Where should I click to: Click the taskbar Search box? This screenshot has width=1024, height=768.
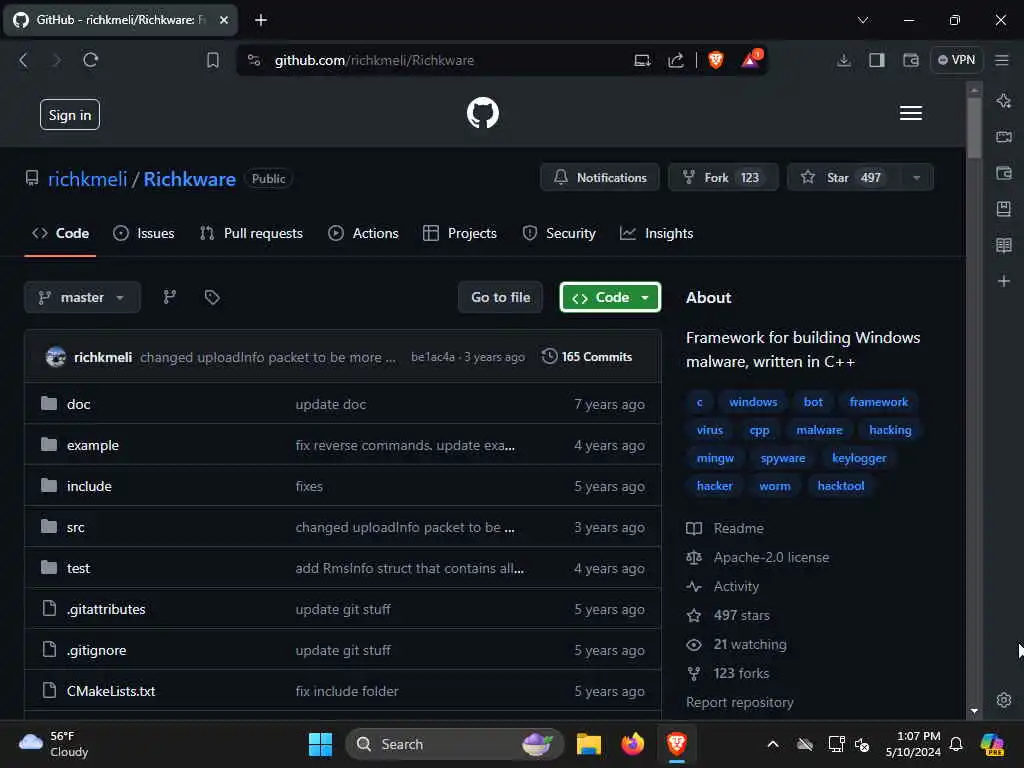(455, 744)
